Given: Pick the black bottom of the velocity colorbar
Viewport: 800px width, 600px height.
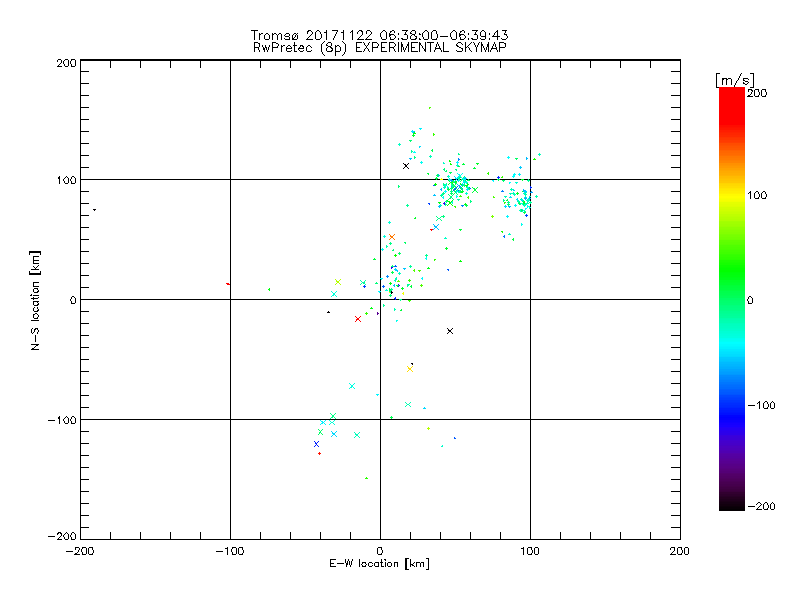Looking at the screenshot, I should tap(732, 505).
